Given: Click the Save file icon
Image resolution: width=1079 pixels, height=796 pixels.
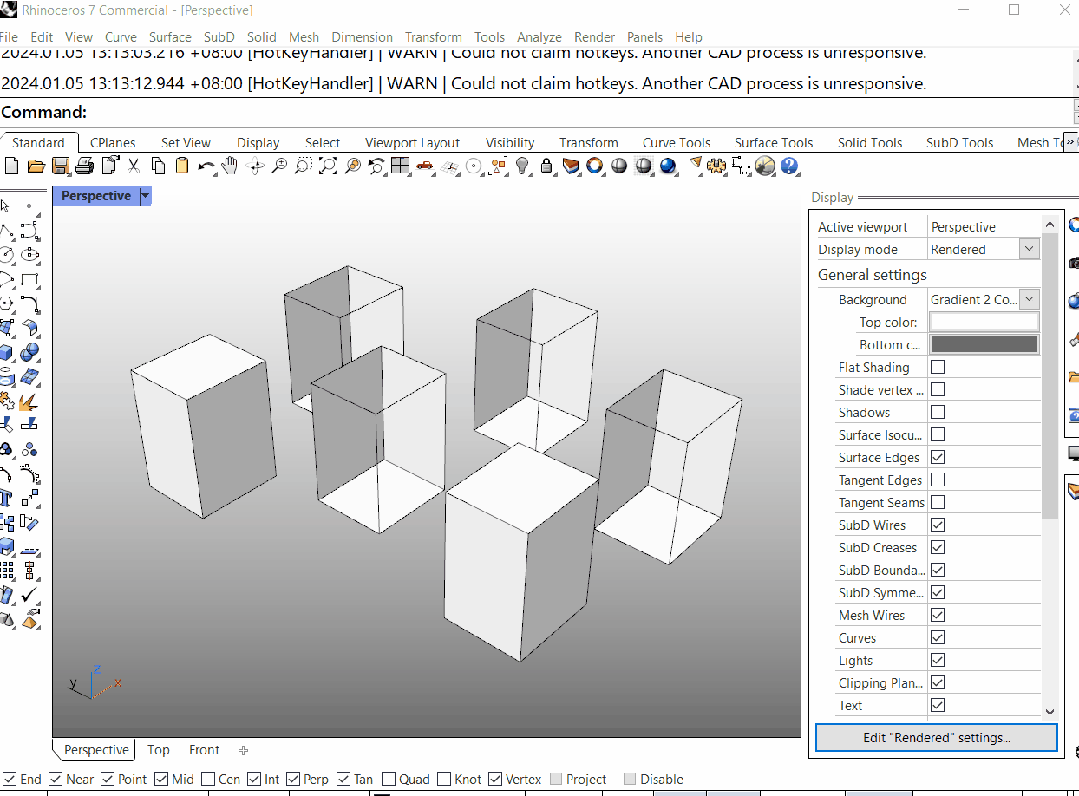Looking at the screenshot, I should pyautogui.click(x=60, y=166).
